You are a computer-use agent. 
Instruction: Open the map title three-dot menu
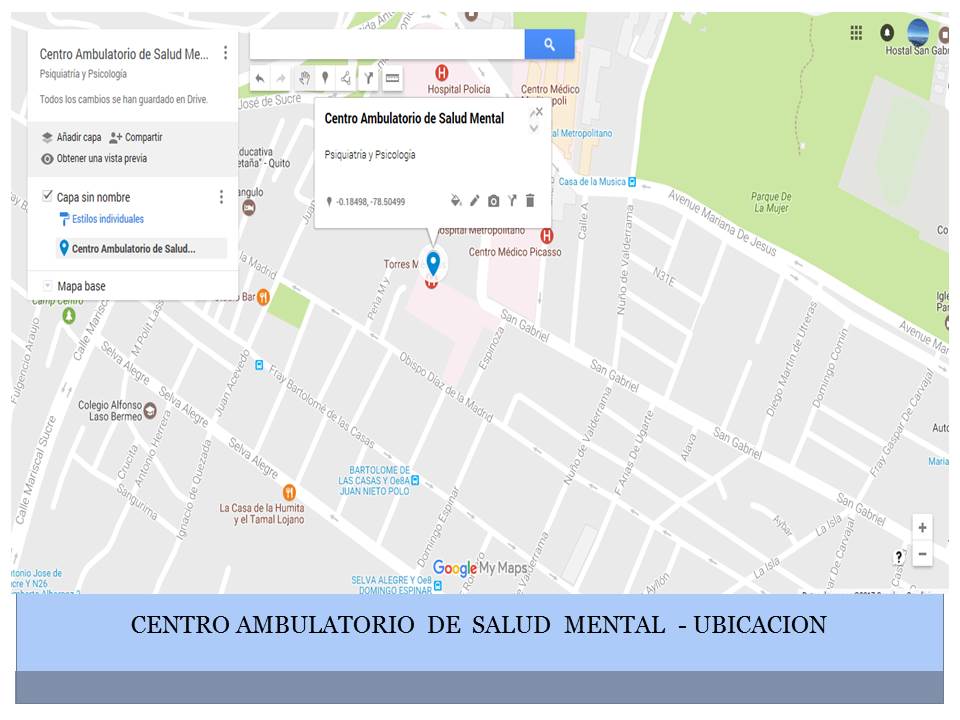pos(226,53)
